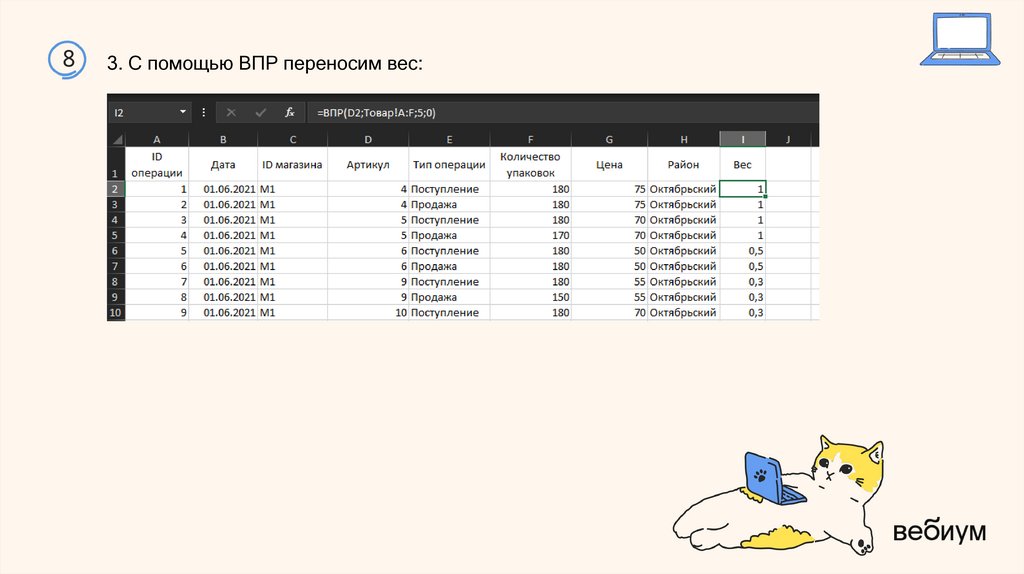Select column H header

pyautogui.click(x=683, y=139)
